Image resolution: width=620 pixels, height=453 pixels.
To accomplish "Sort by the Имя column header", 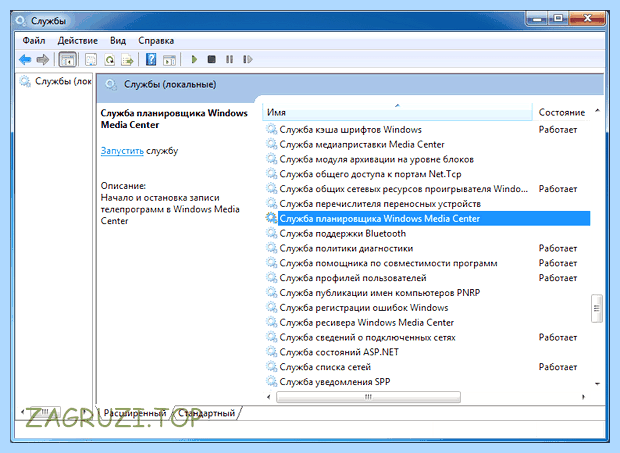I will pyautogui.click(x=397, y=112).
